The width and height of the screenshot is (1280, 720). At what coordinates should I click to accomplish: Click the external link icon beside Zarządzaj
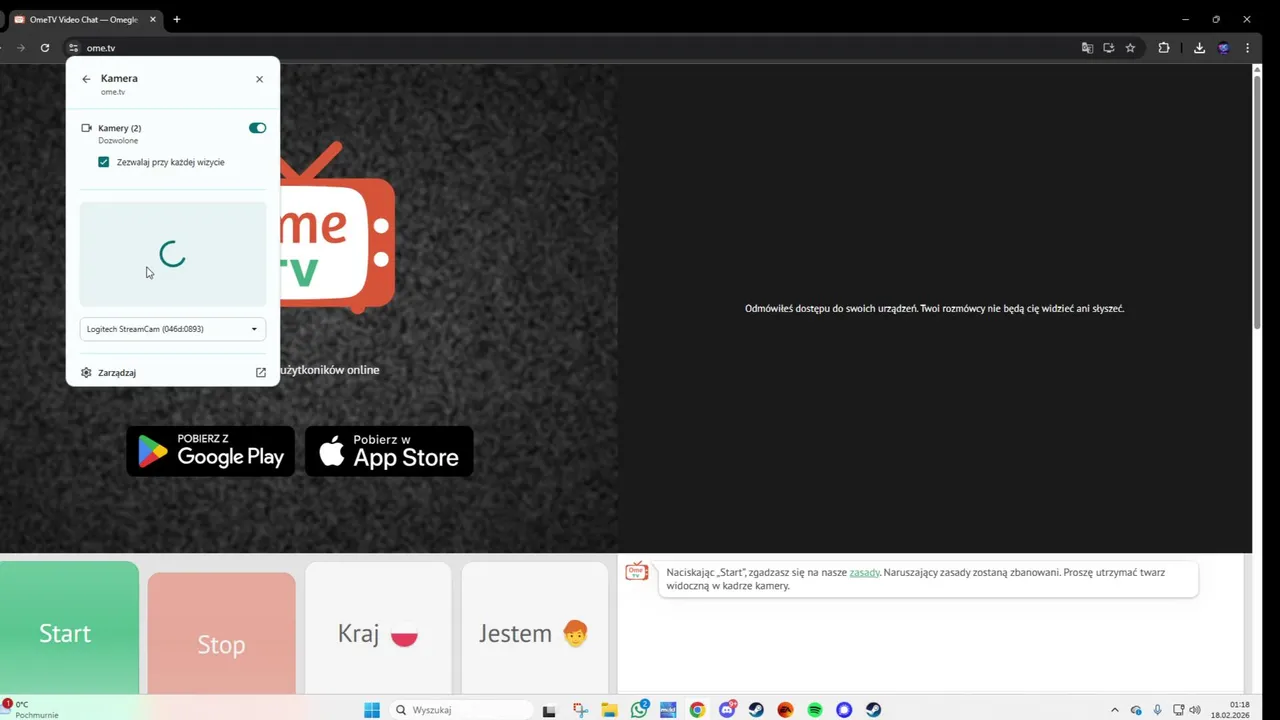261,373
